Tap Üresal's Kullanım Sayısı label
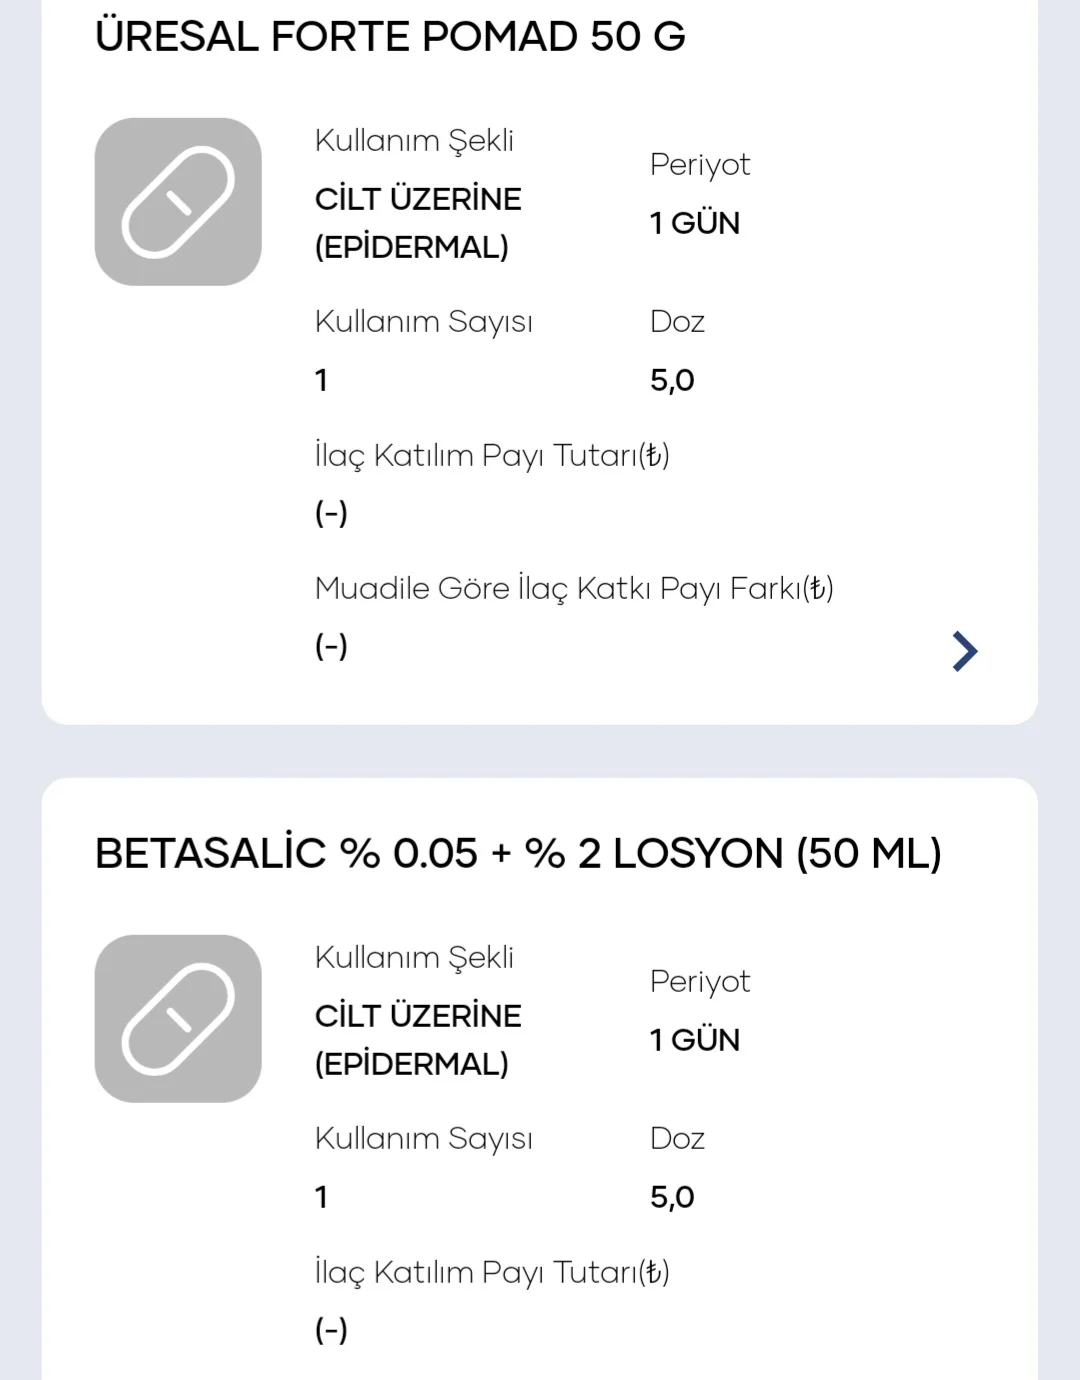 pos(424,322)
